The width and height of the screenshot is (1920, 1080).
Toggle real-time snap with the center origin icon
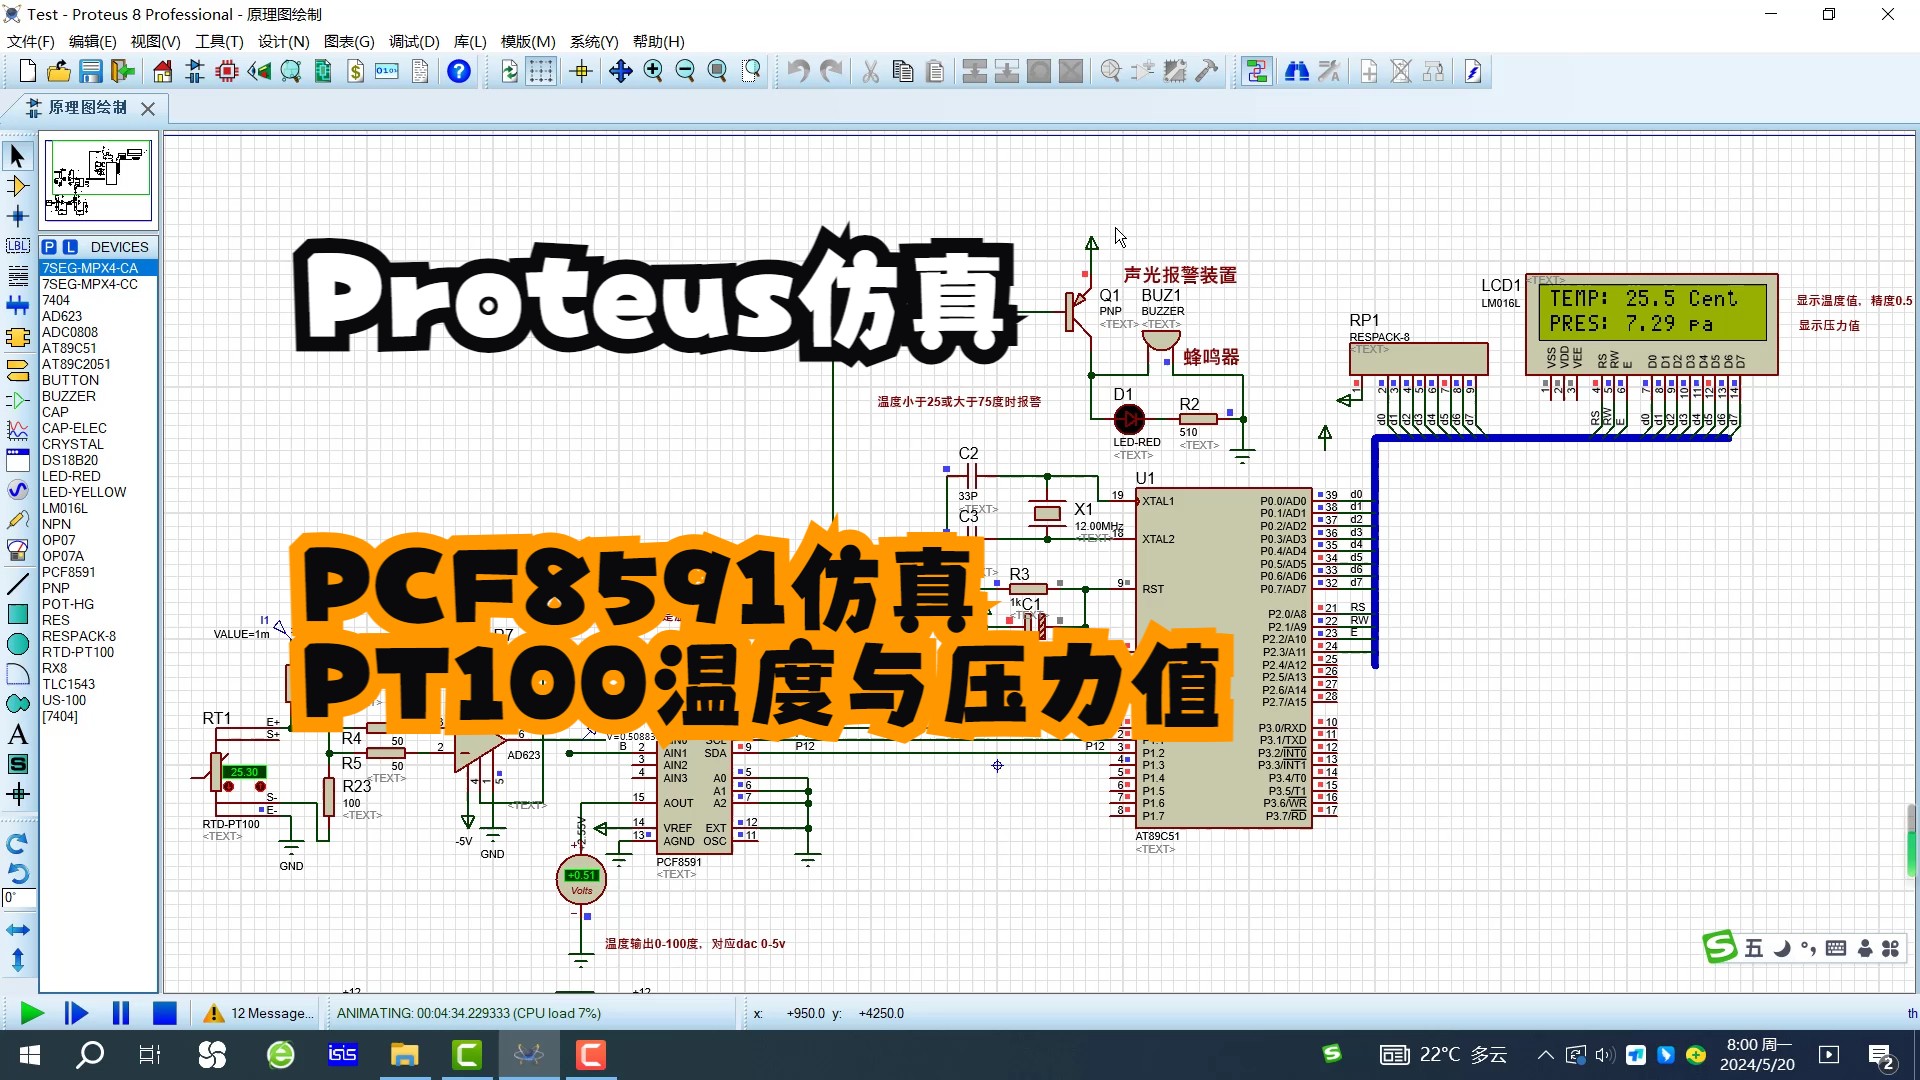(580, 71)
